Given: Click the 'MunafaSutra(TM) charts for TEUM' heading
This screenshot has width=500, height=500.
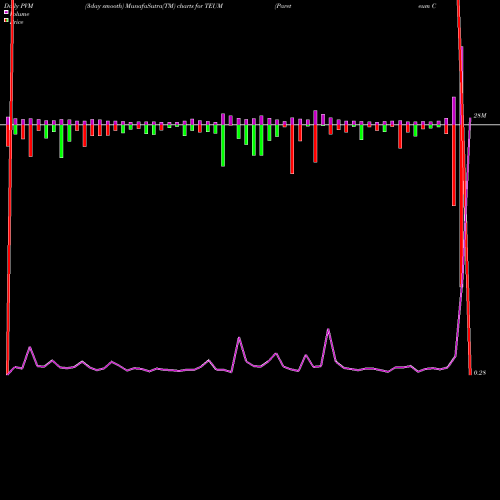Looking at the screenshot, I should click(174, 6).
